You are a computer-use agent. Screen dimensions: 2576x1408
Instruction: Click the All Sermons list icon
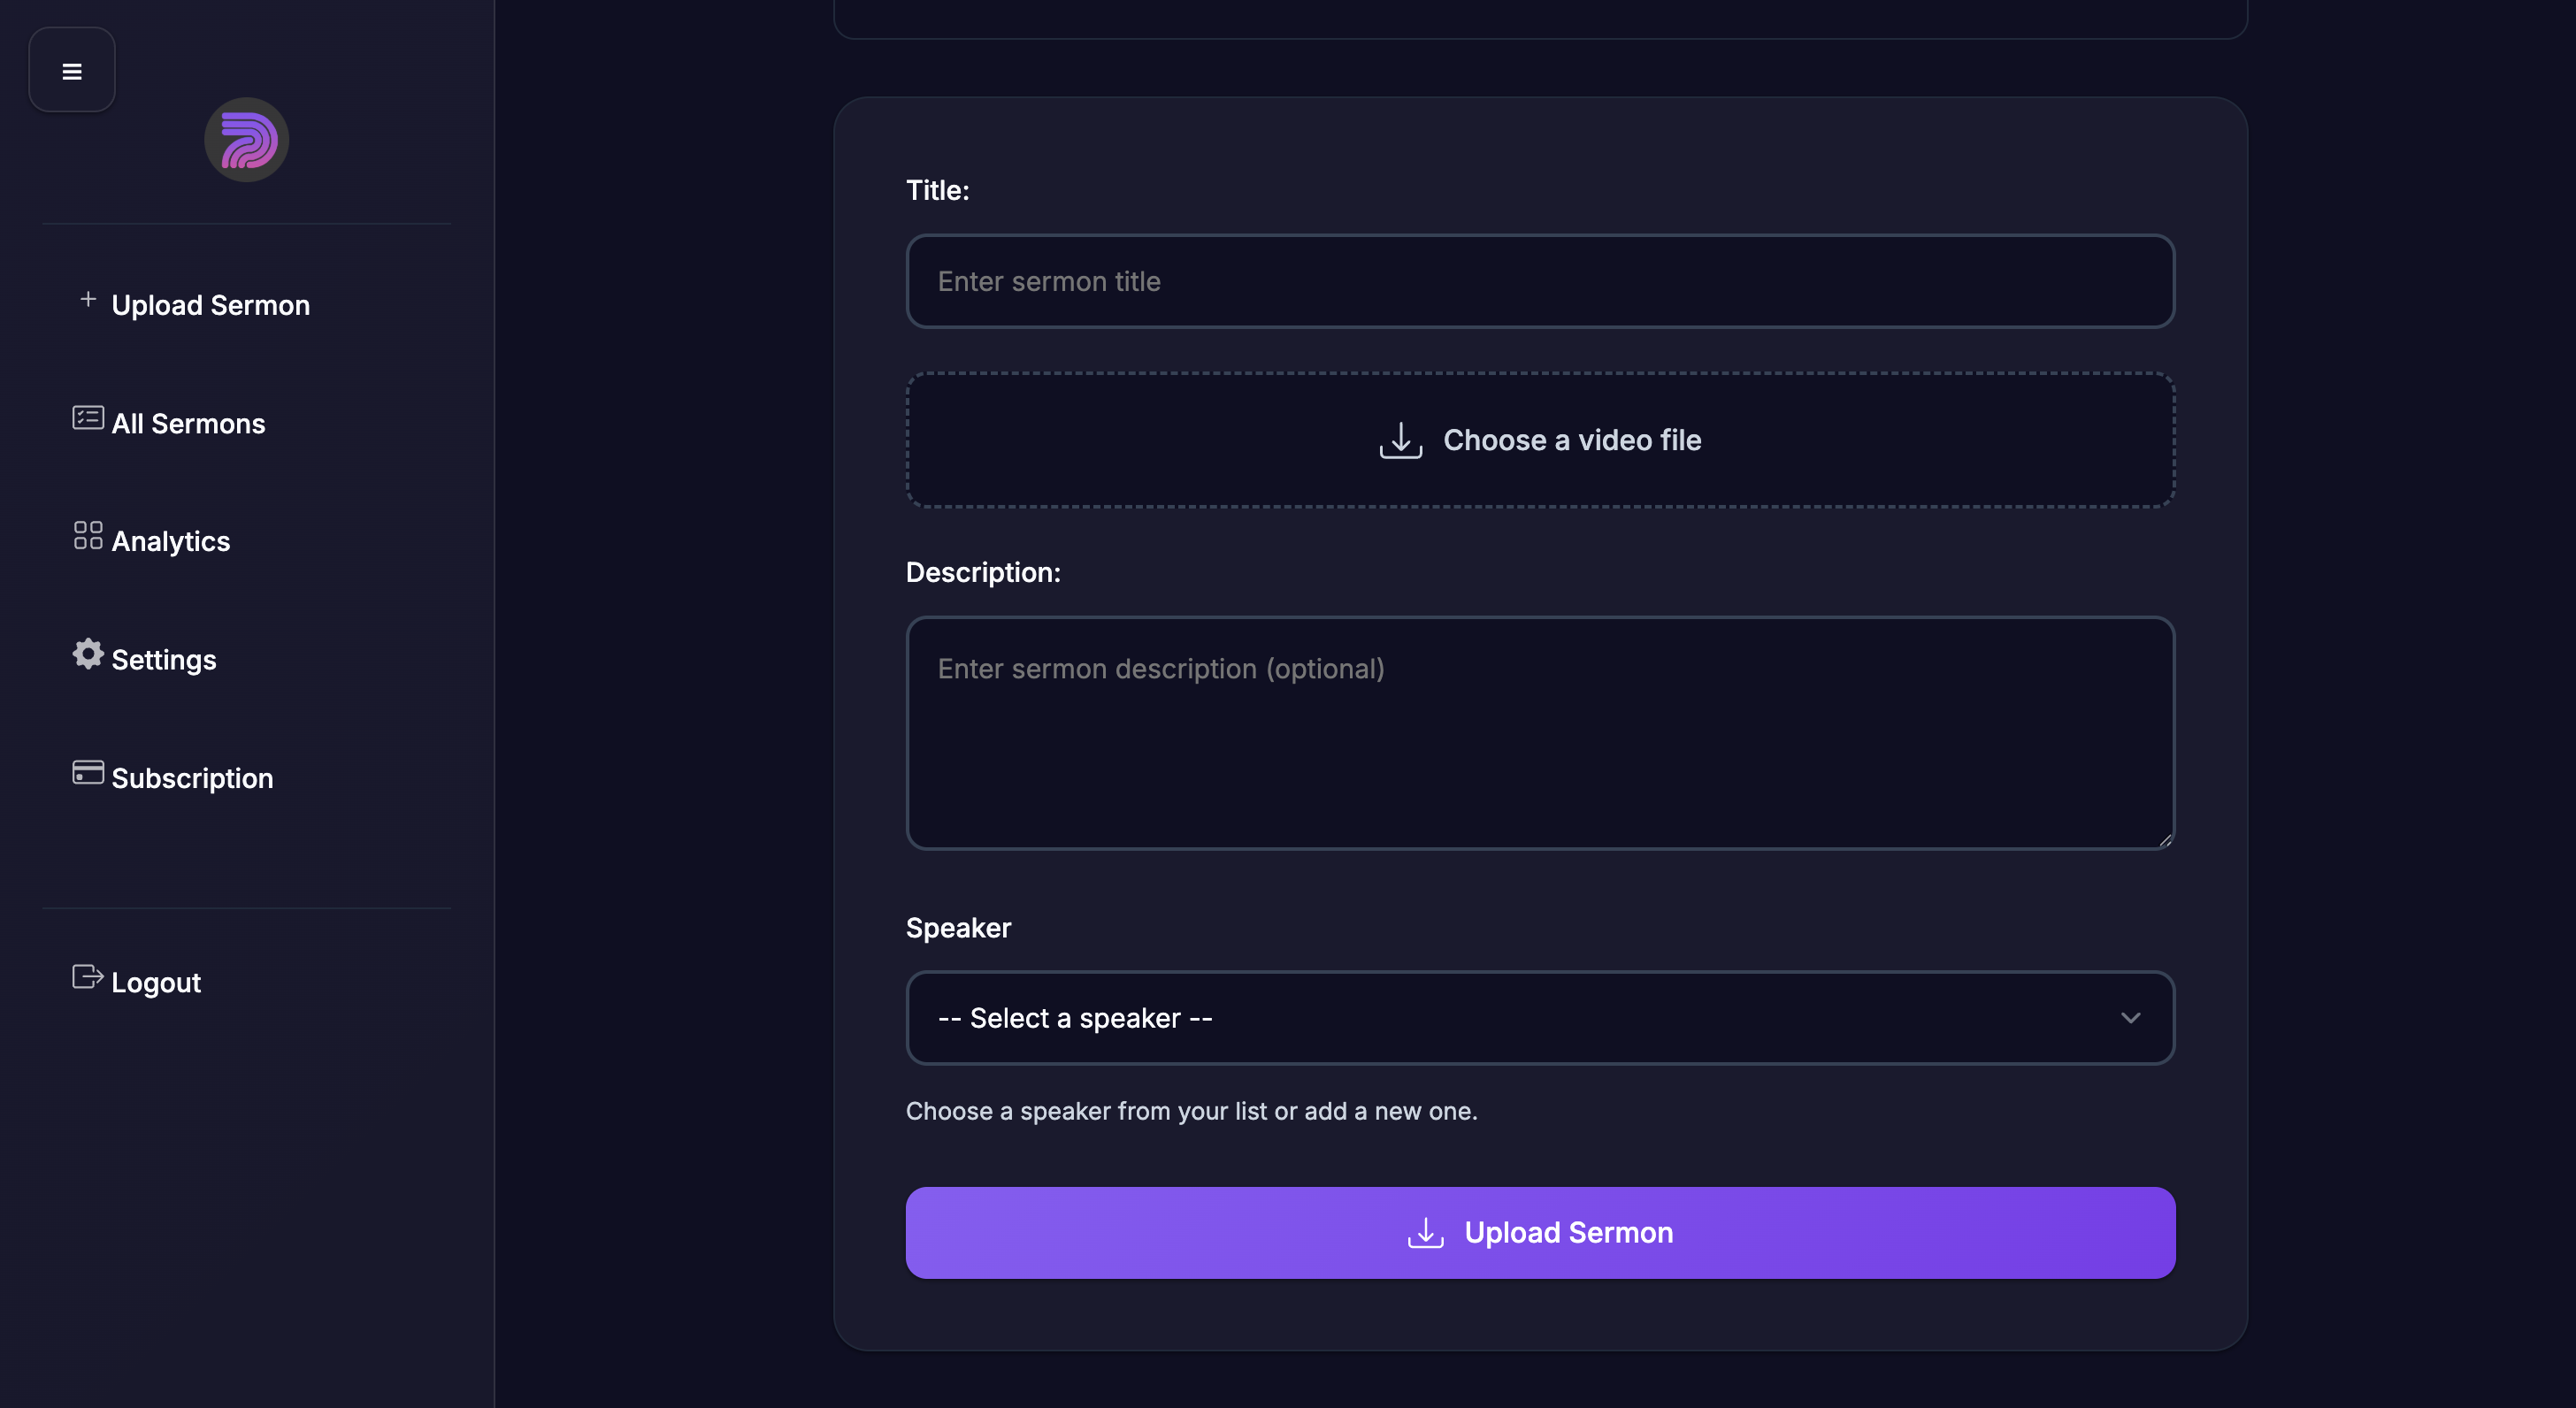88,418
